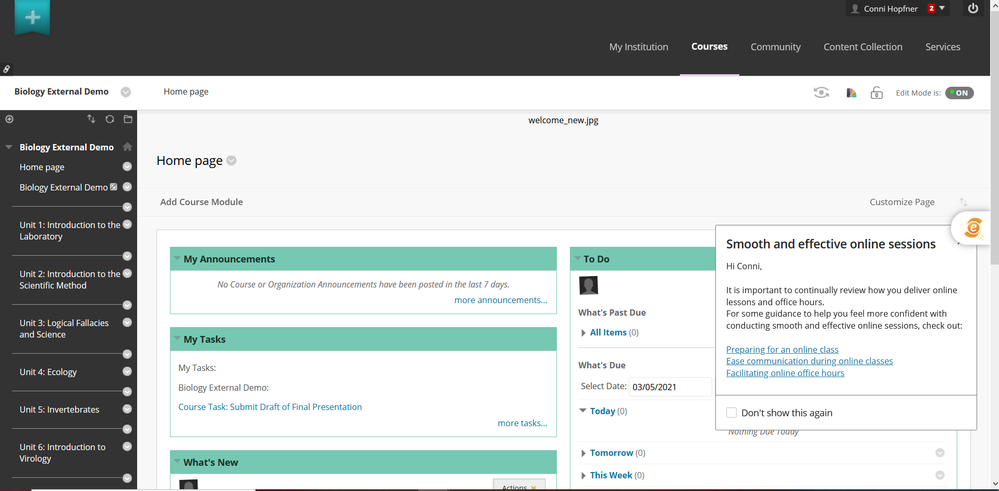999x491 pixels.
Task: Open options for the Unit 3 menu item
Action: coord(127,323)
